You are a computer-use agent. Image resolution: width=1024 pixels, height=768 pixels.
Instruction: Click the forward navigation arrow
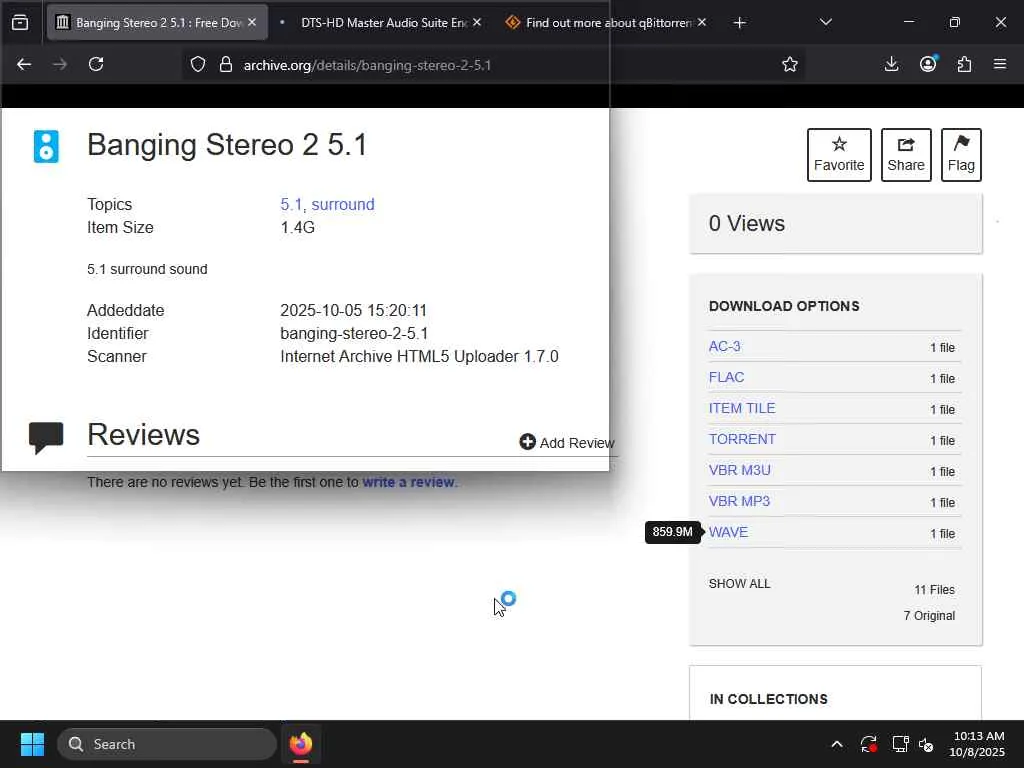pos(59,64)
